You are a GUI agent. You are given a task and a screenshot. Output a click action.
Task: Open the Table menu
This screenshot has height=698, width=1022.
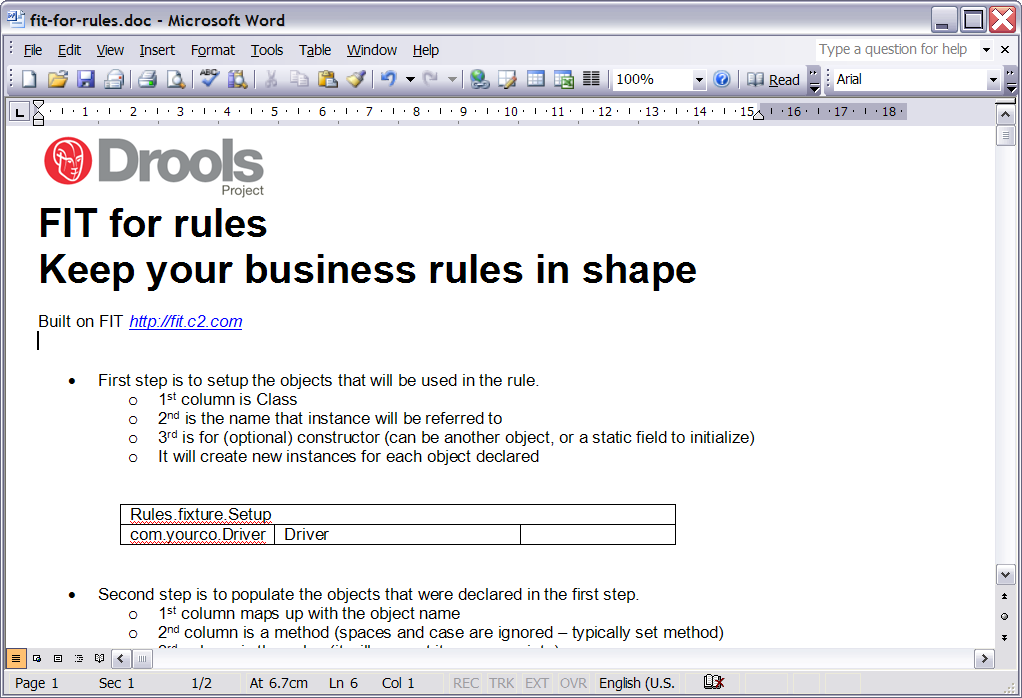[315, 50]
